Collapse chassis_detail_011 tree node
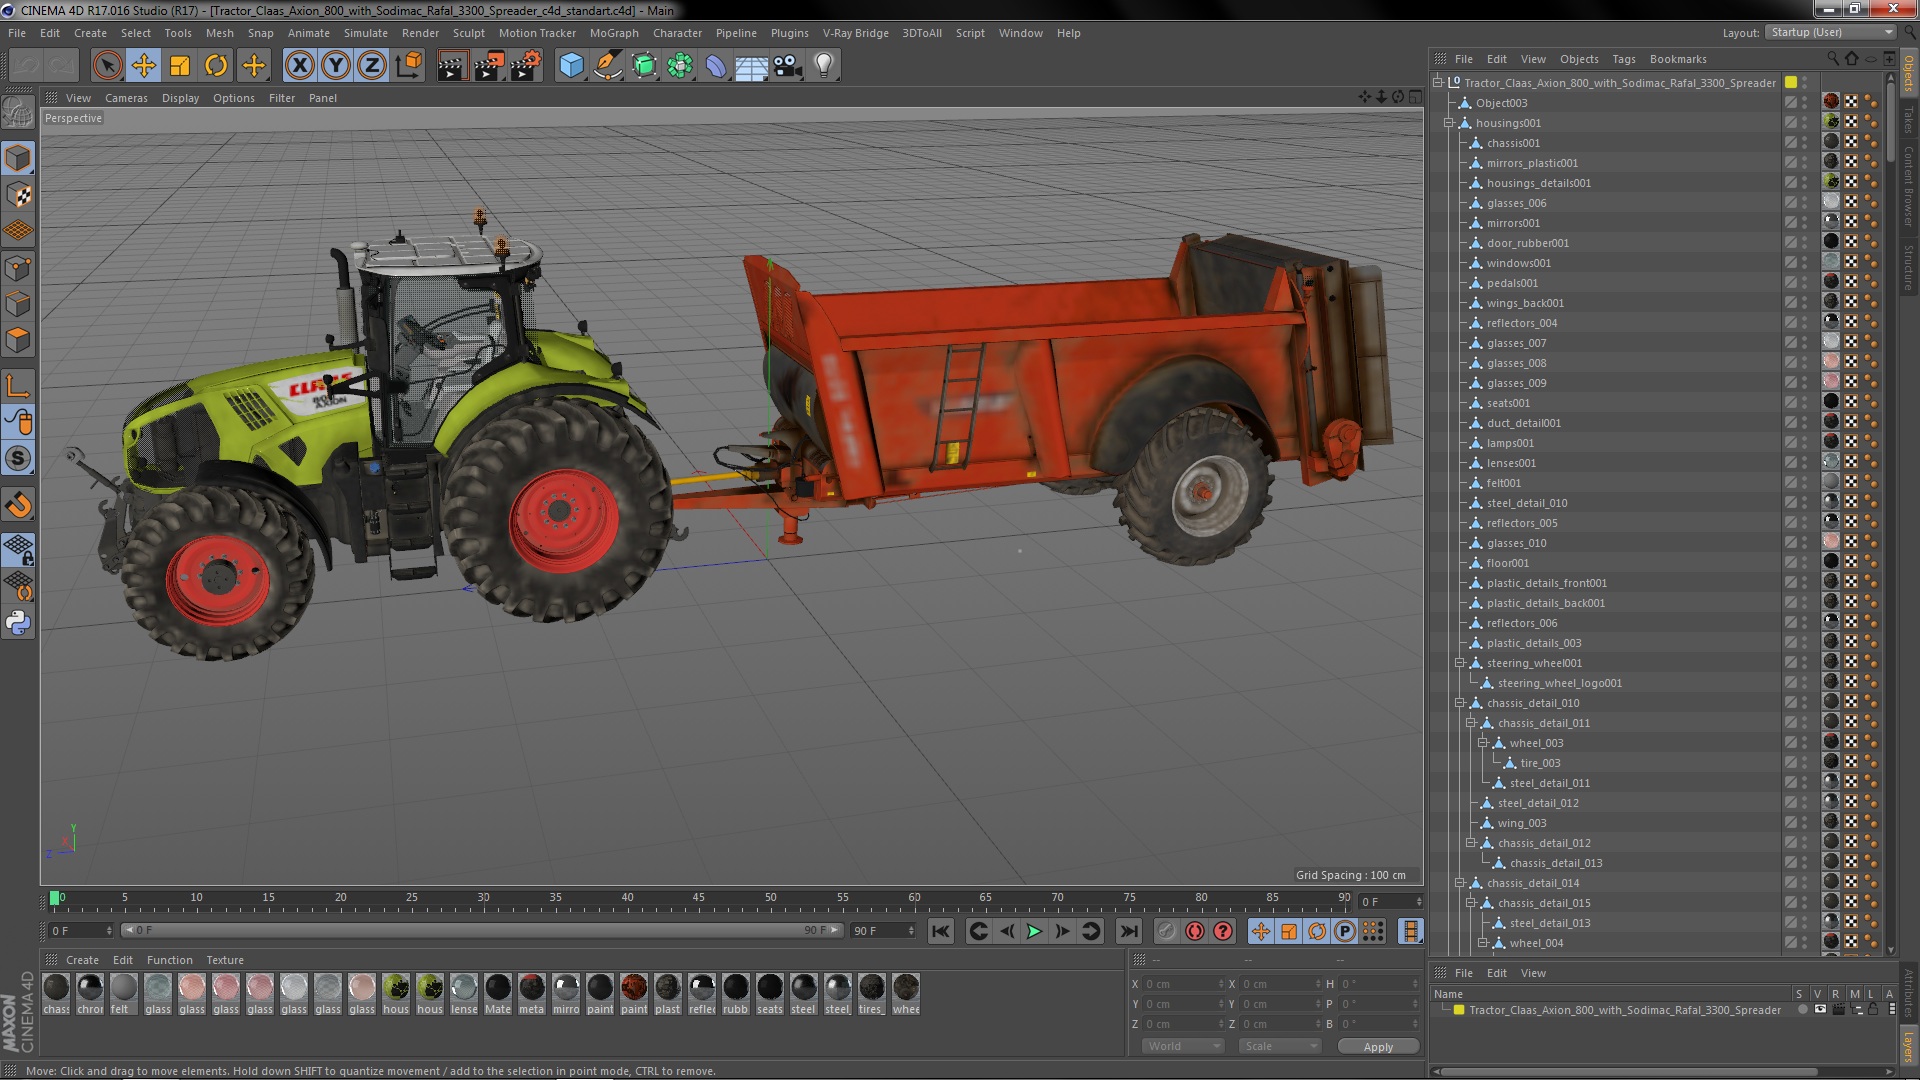The width and height of the screenshot is (1920, 1080). 1471,723
